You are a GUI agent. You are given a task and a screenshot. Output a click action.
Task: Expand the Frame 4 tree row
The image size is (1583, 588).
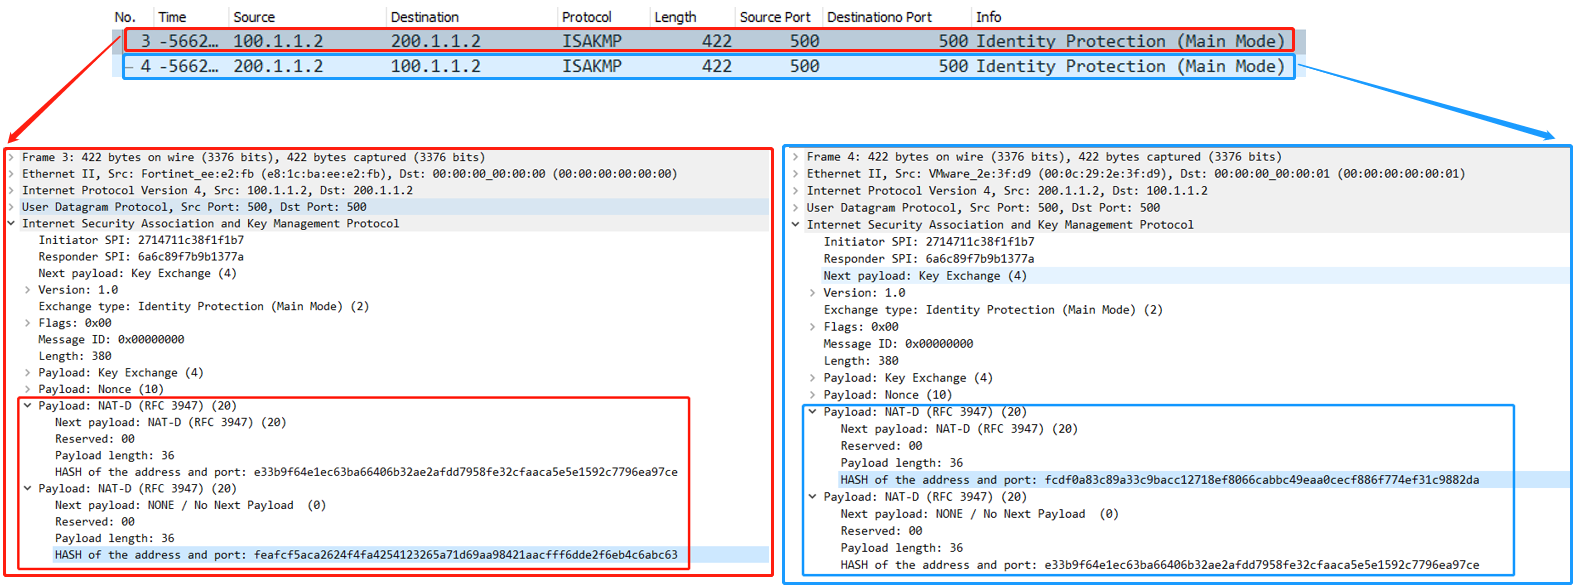(796, 157)
